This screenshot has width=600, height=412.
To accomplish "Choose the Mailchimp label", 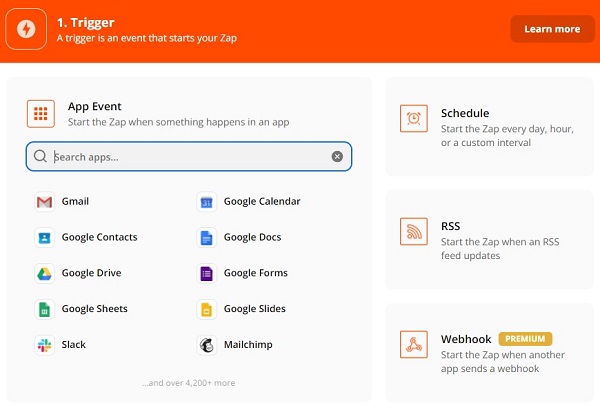I will click(248, 345).
